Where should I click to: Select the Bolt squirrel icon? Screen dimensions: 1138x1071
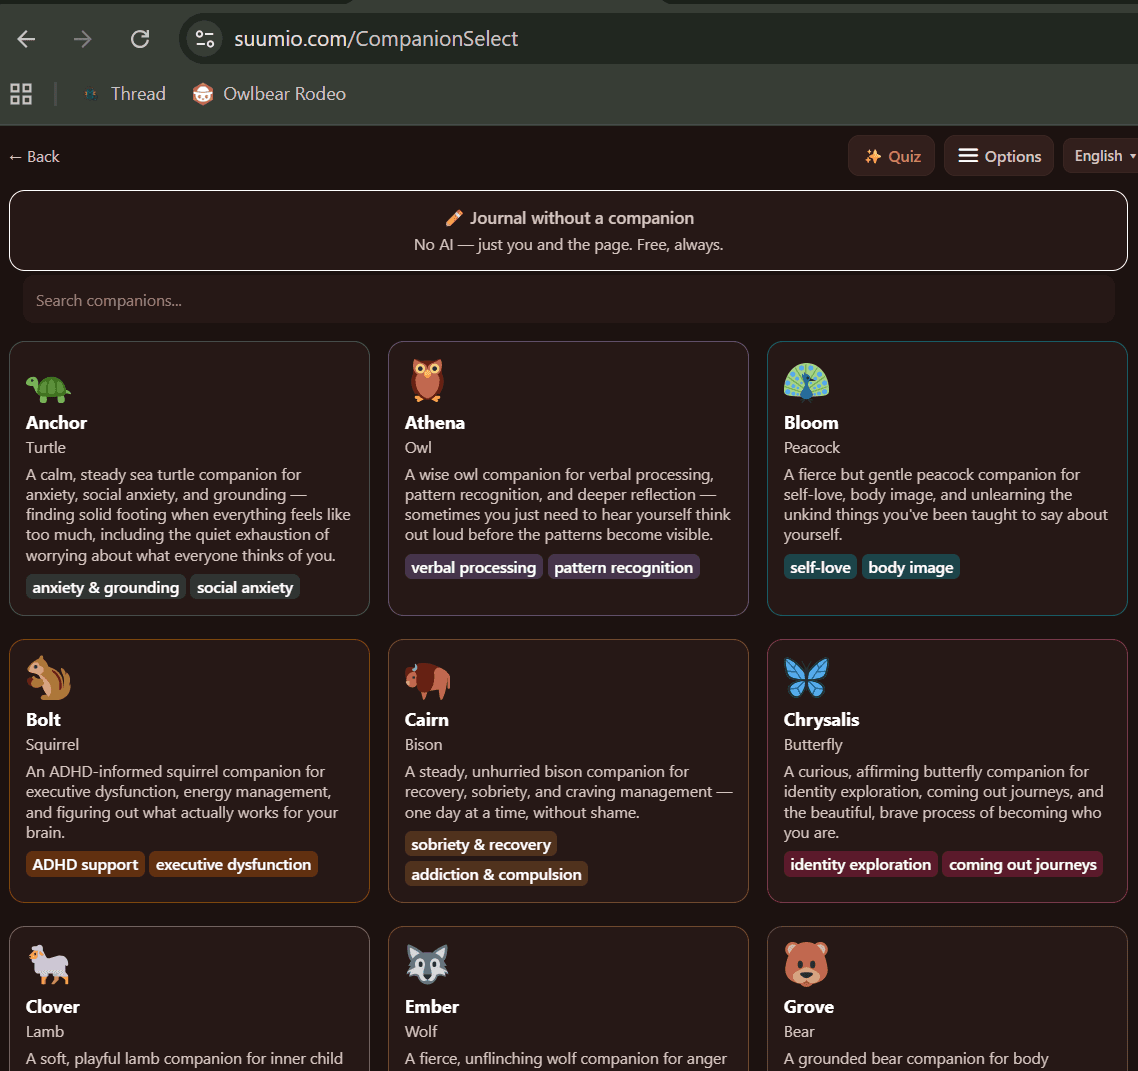tap(49, 678)
